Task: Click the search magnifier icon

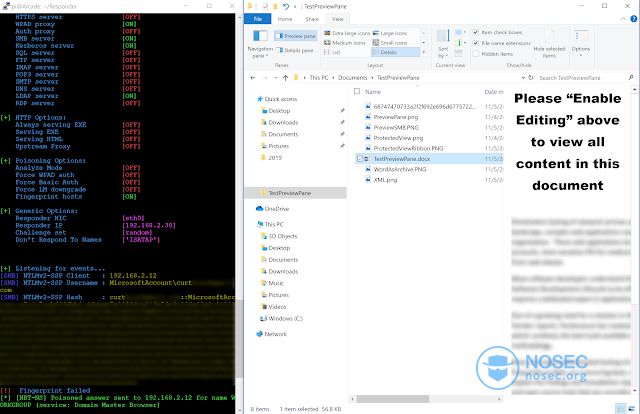Action: pos(631,77)
